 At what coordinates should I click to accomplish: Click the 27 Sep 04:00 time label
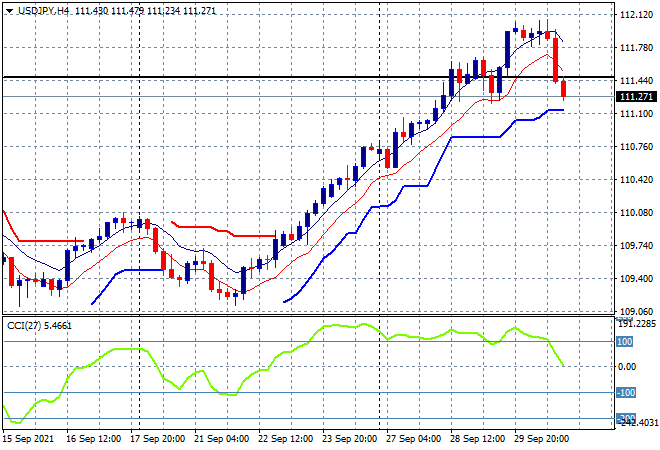tap(413, 439)
